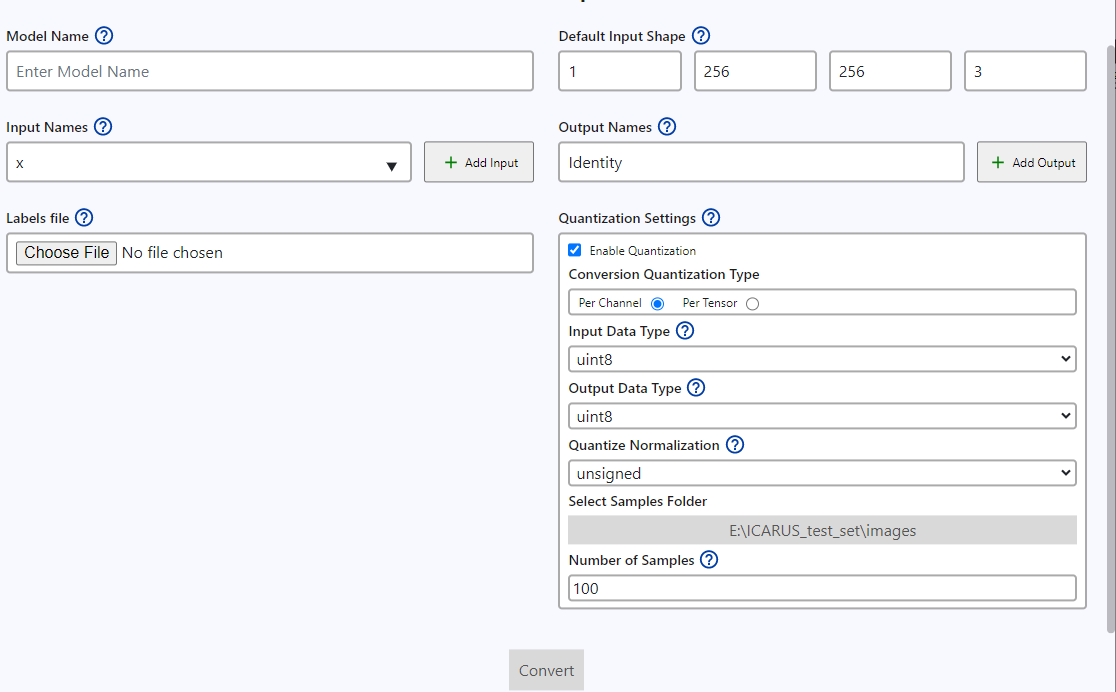Click the Add Input button
Viewport: 1116px width, 692px height.
[x=479, y=162]
